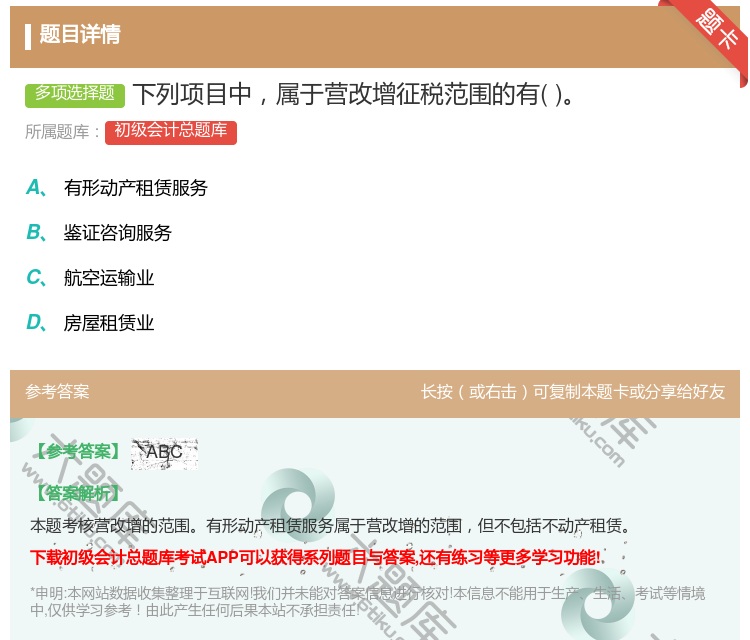Open the 初级会计总题库 question bank tag
Image resolution: width=750 pixels, height=640 pixels.
[171, 132]
